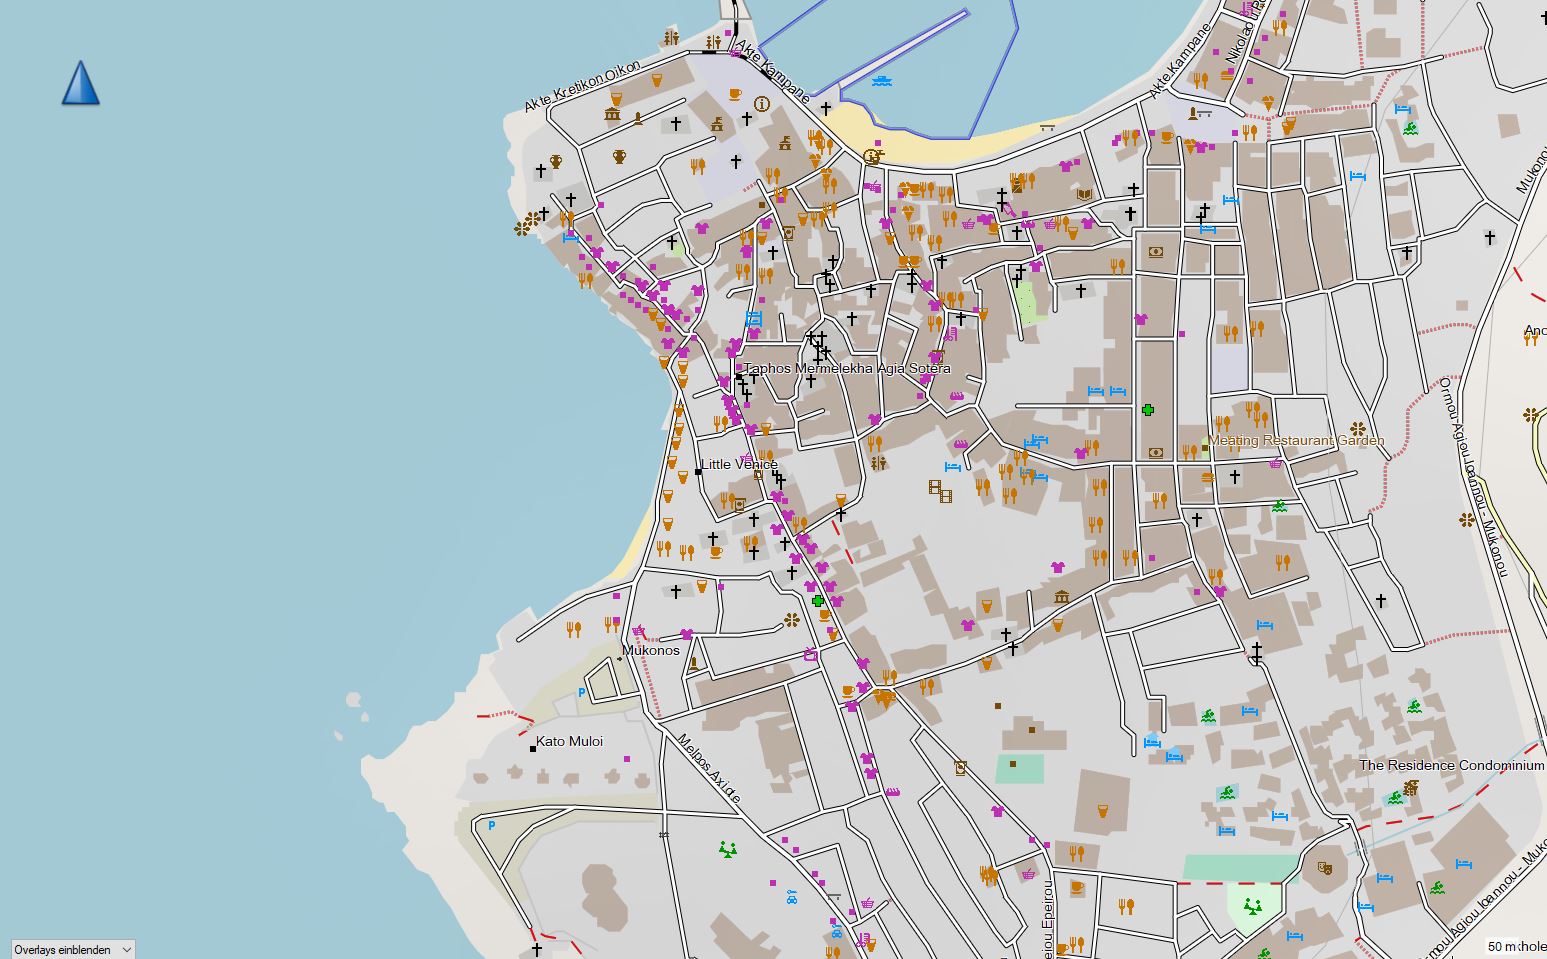Click the cinema film strip icon
1547x959 pixels.
939,489
